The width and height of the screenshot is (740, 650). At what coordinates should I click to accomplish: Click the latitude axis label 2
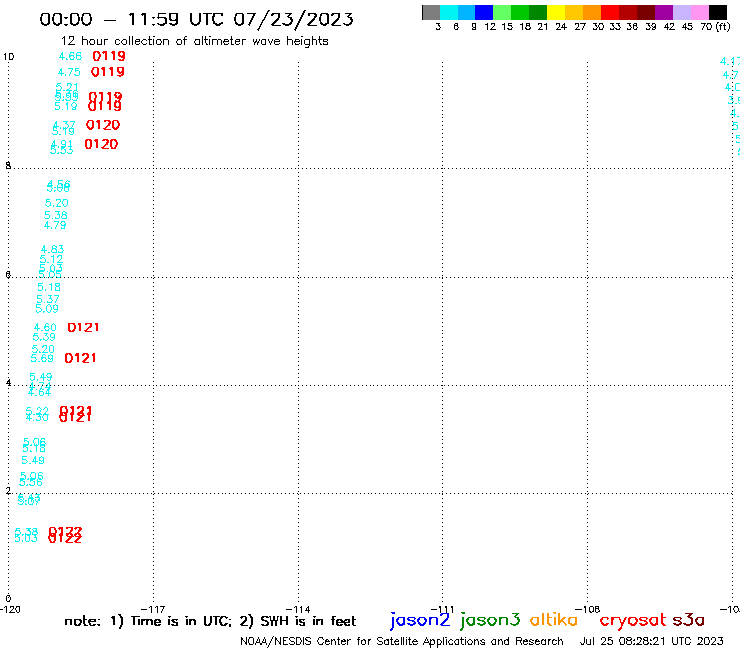(8, 491)
